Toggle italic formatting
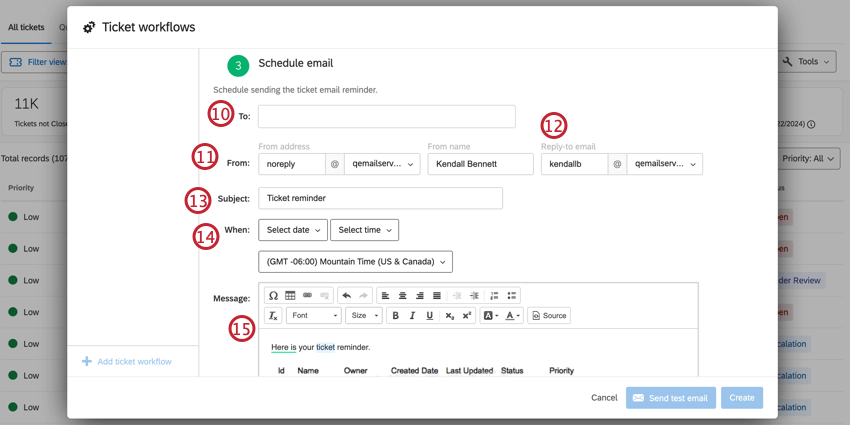 (x=412, y=315)
